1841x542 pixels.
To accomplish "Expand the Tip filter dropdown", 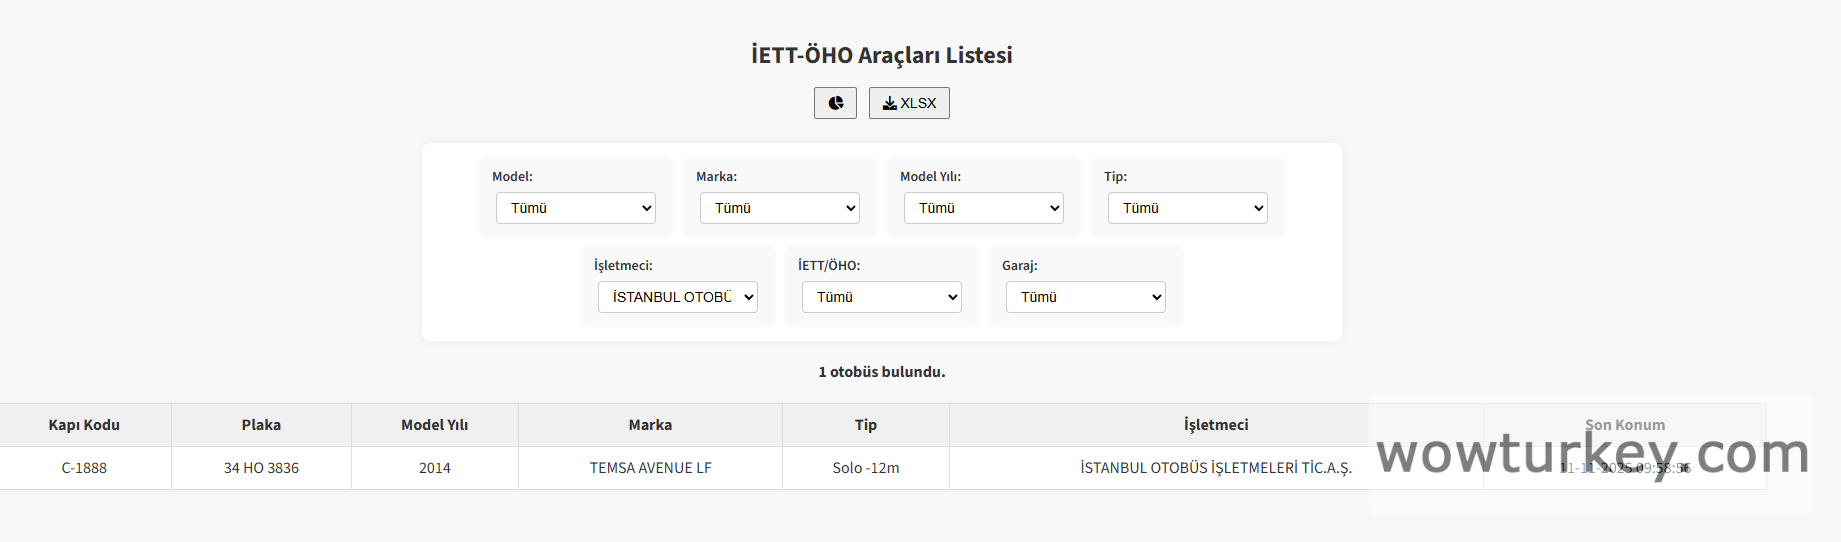I will pyautogui.click(x=1188, y=208).
